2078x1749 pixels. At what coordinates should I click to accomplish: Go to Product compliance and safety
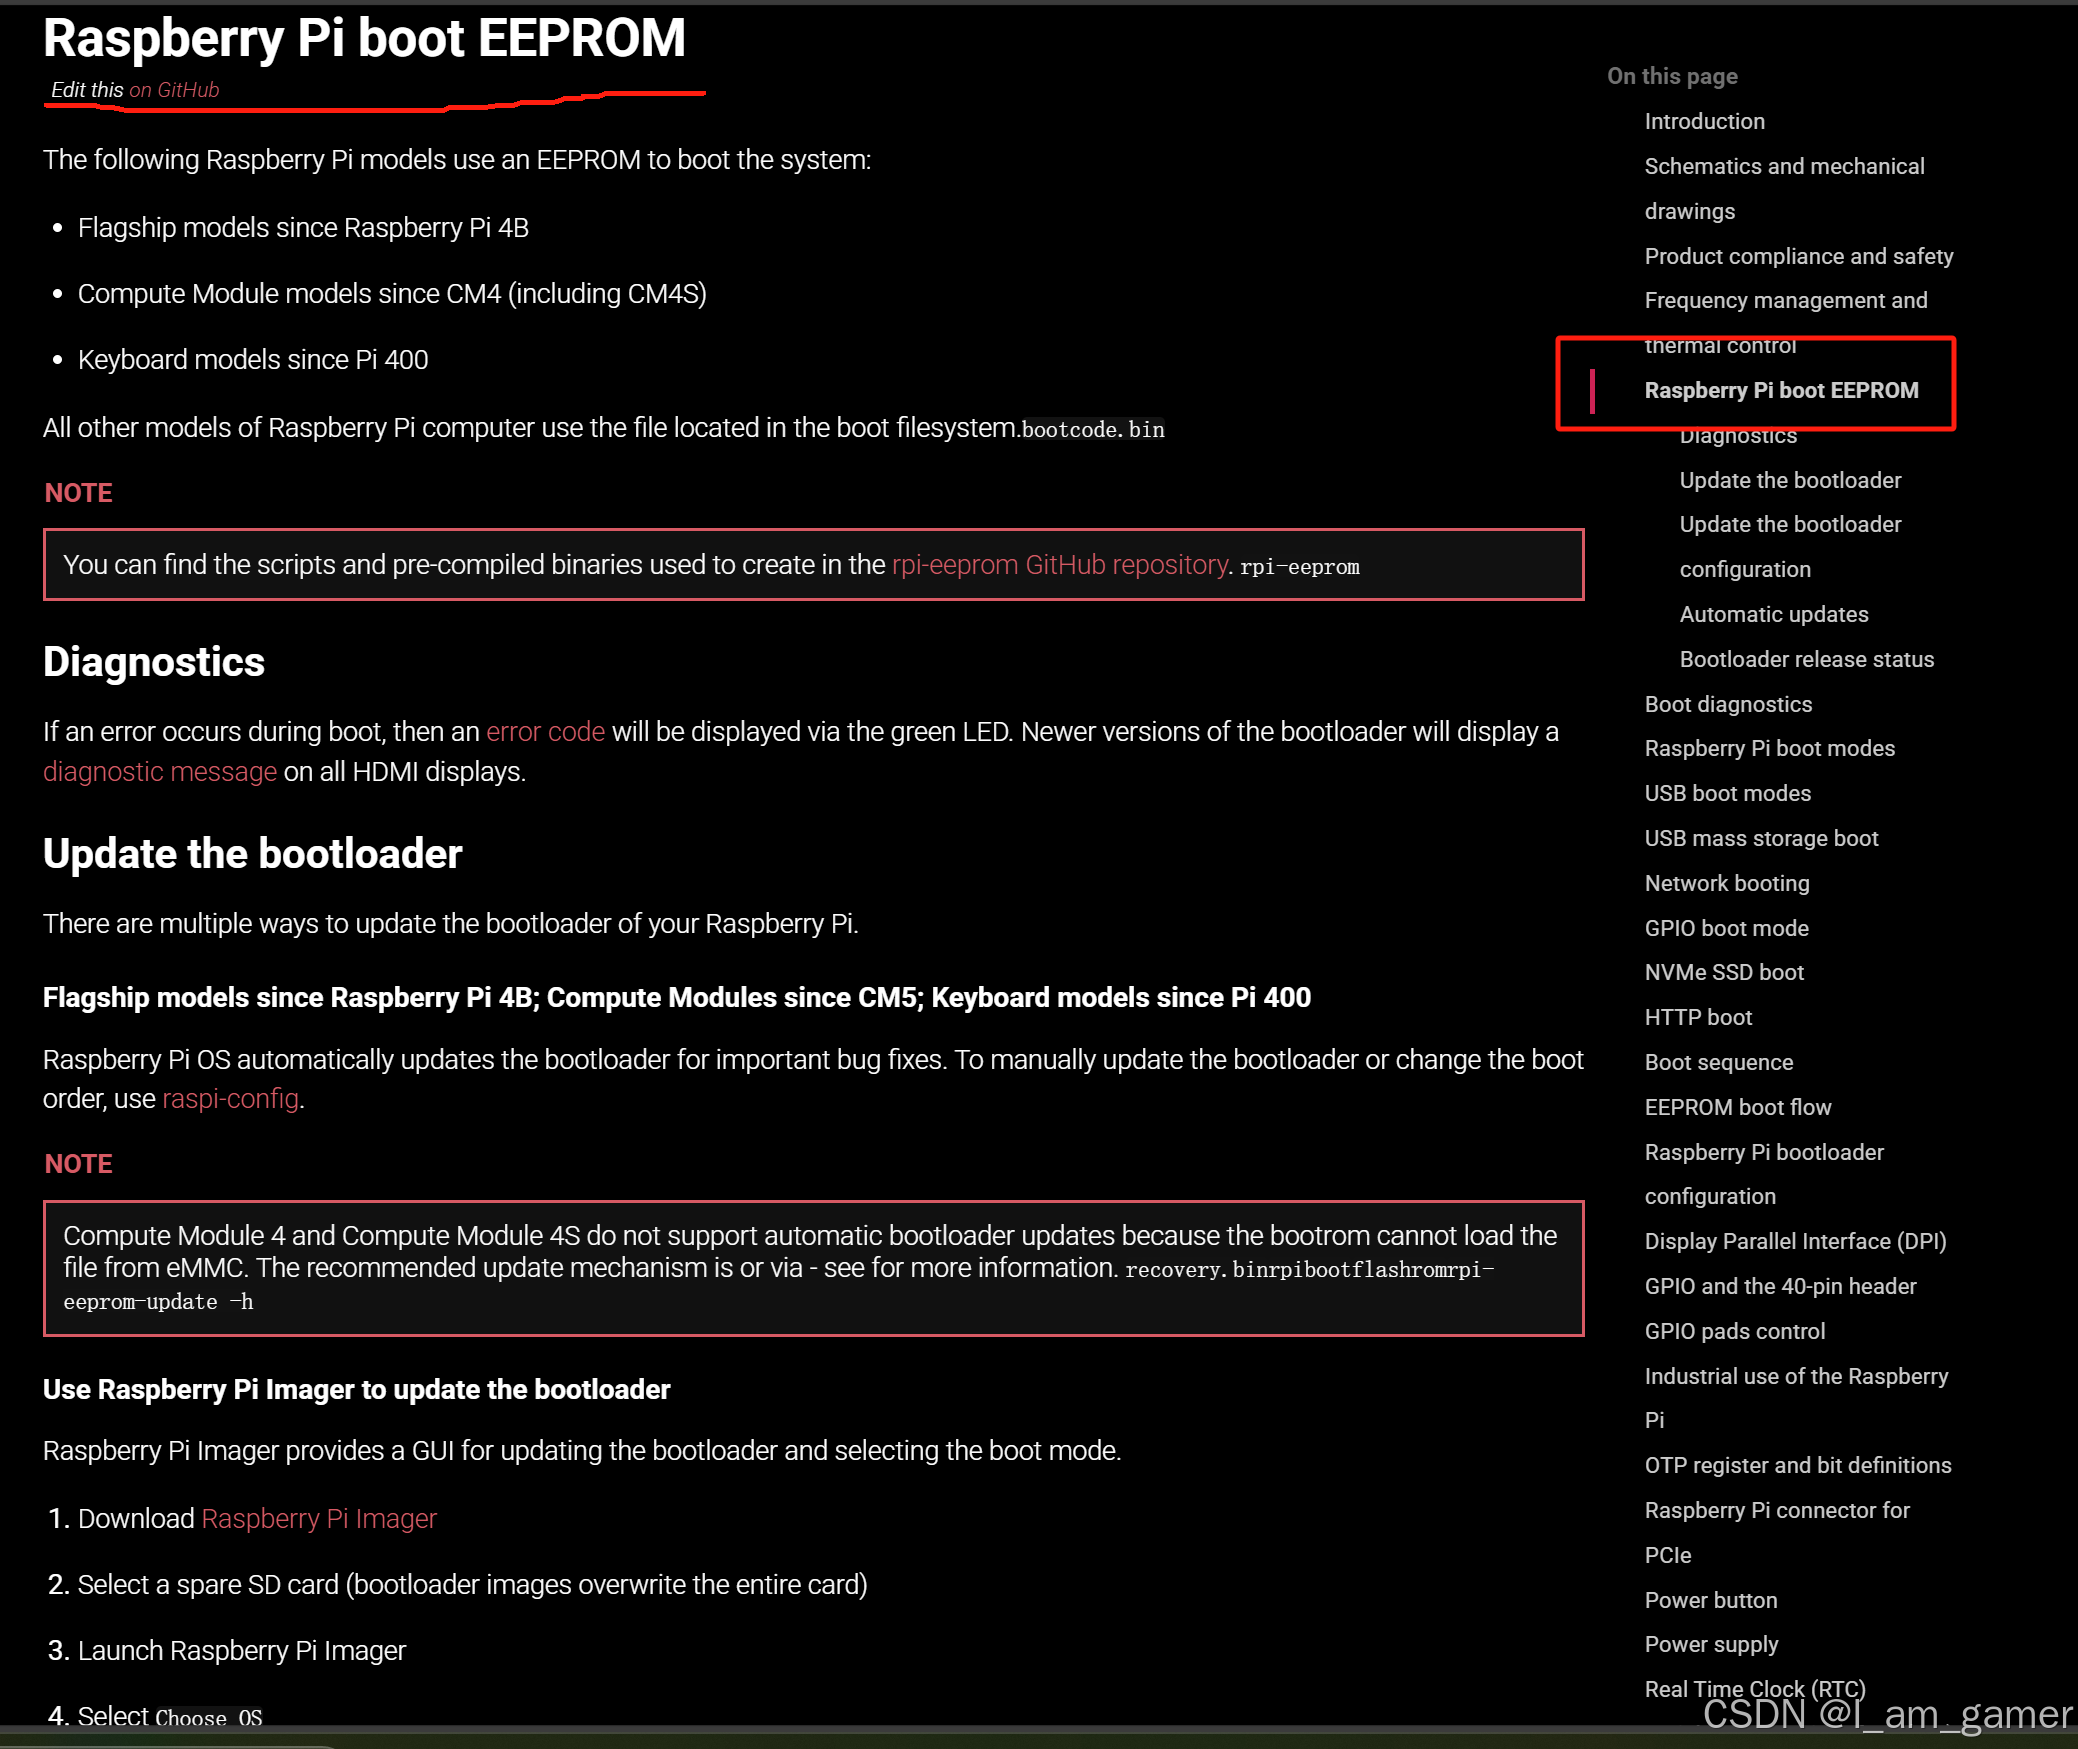point(1798,256)
